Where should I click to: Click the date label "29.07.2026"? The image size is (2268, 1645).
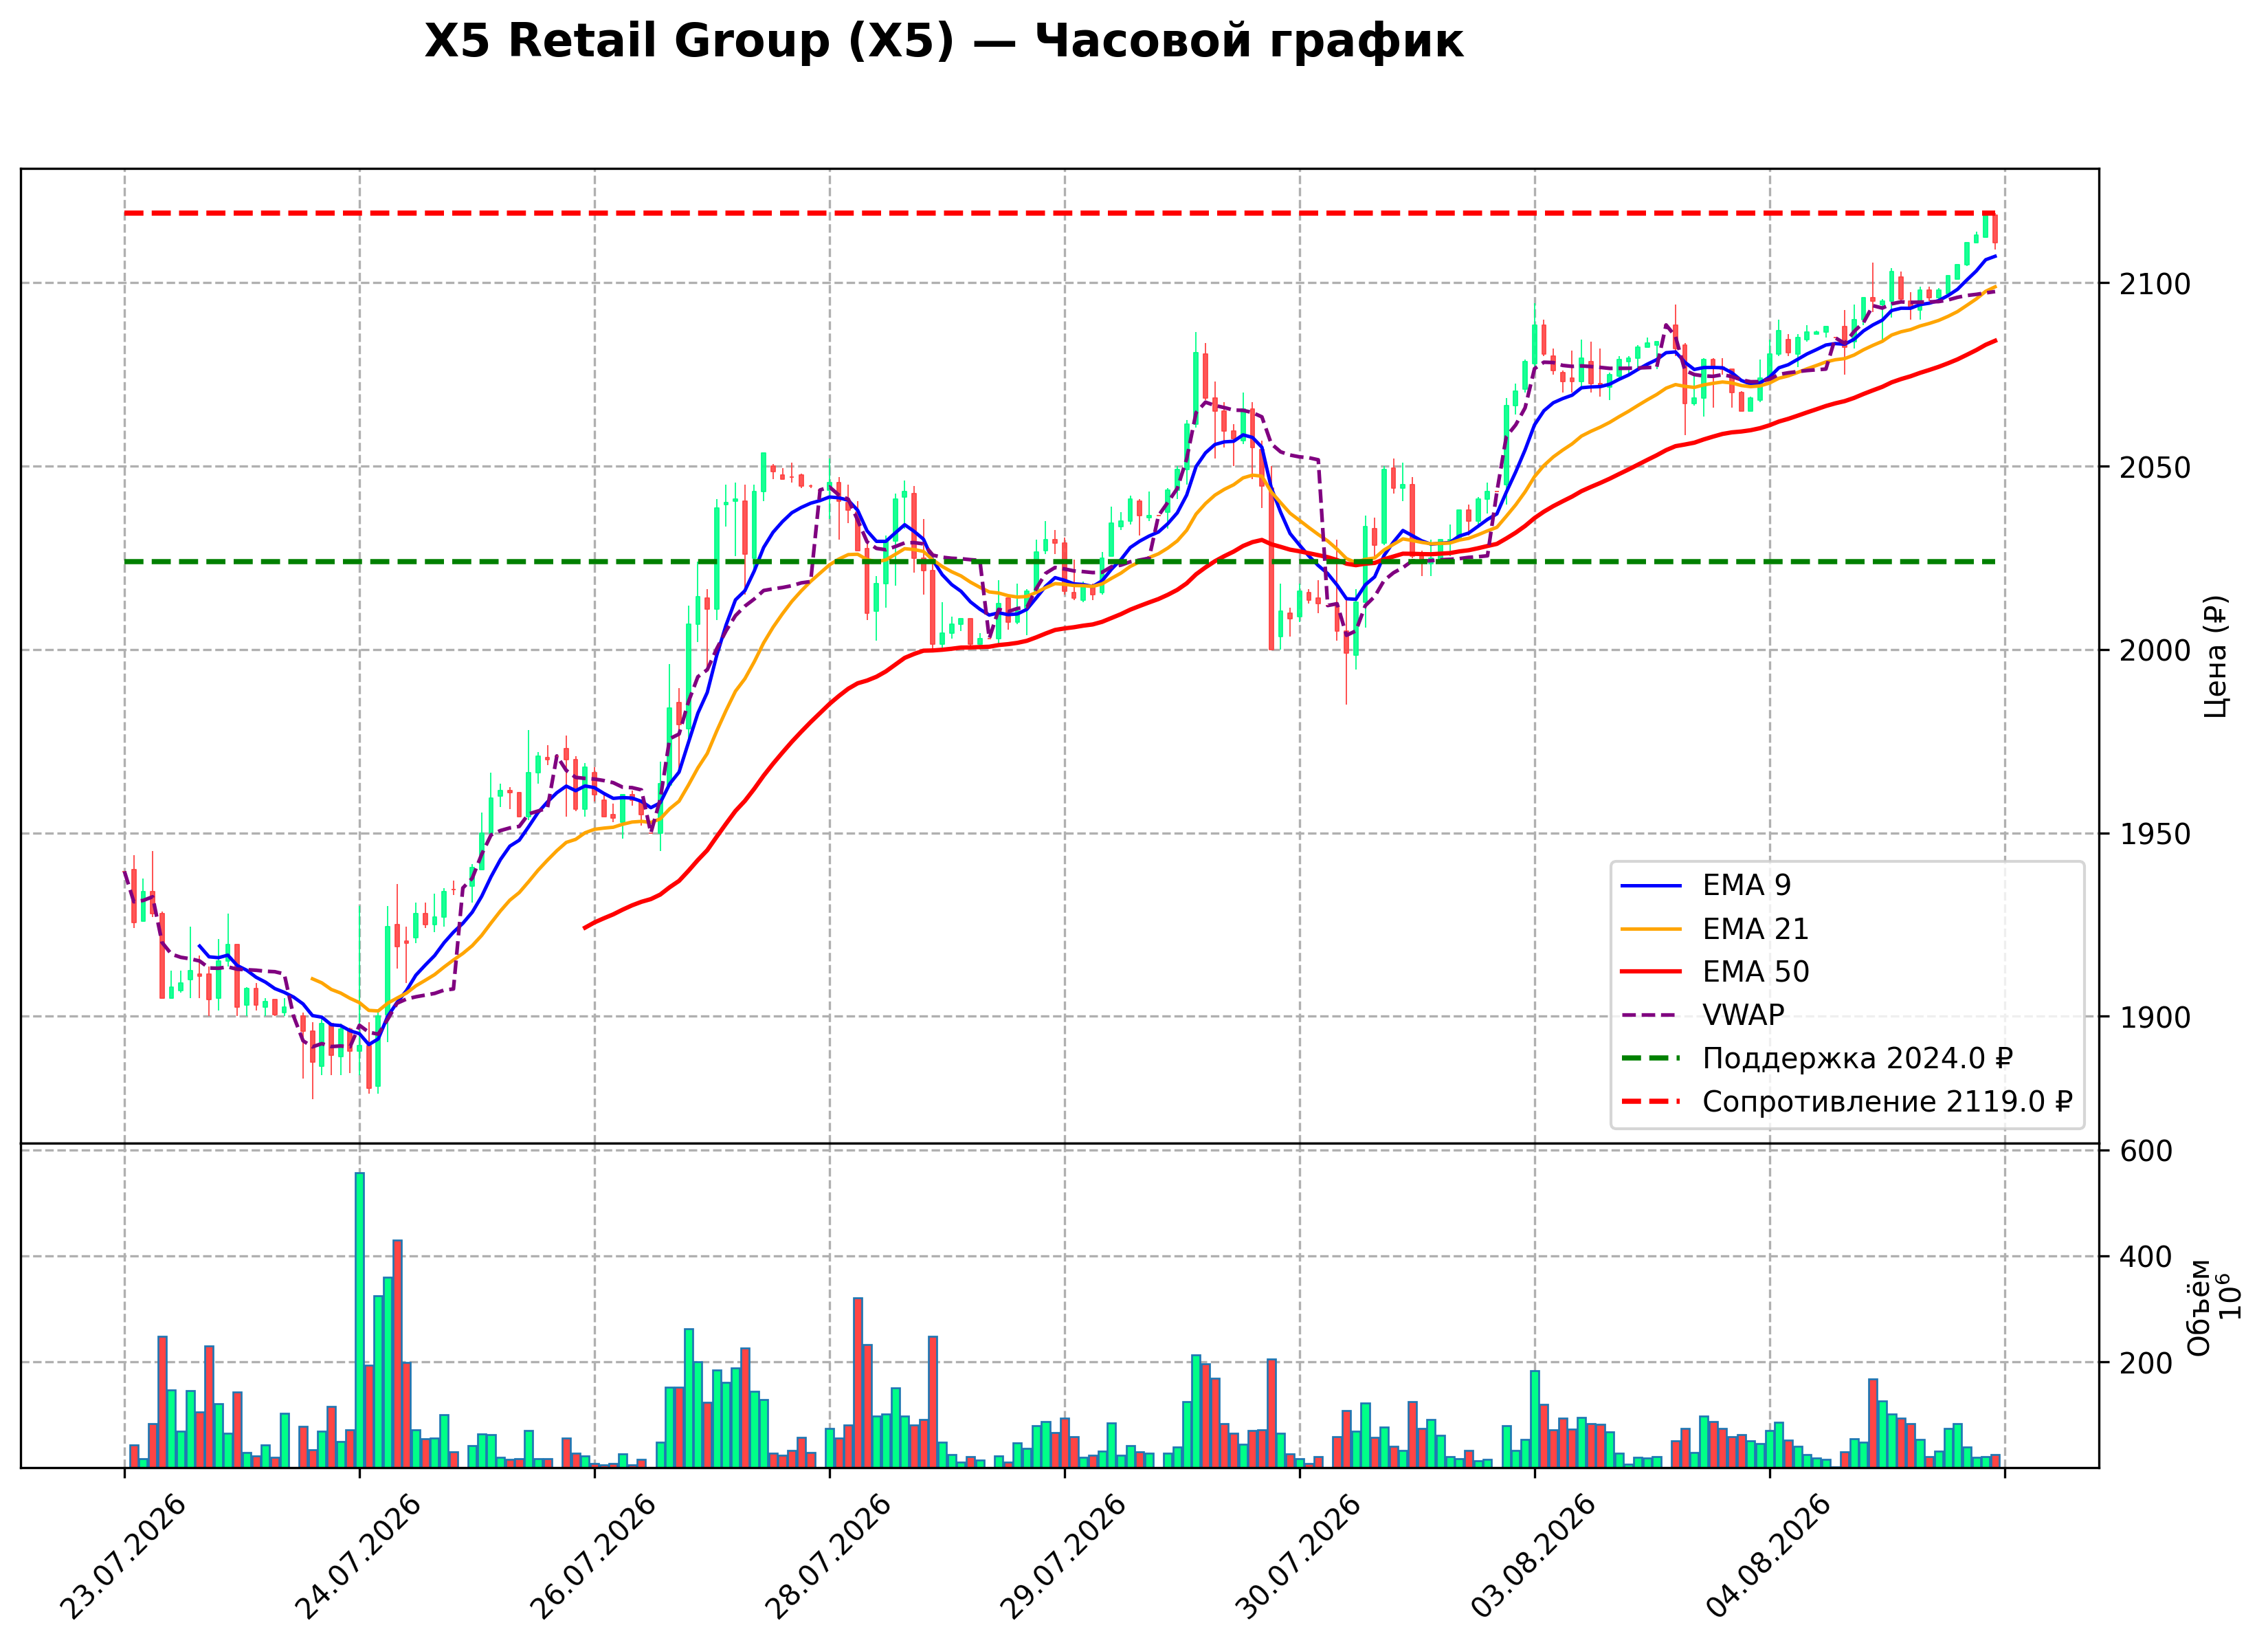pos(1063,1557)
